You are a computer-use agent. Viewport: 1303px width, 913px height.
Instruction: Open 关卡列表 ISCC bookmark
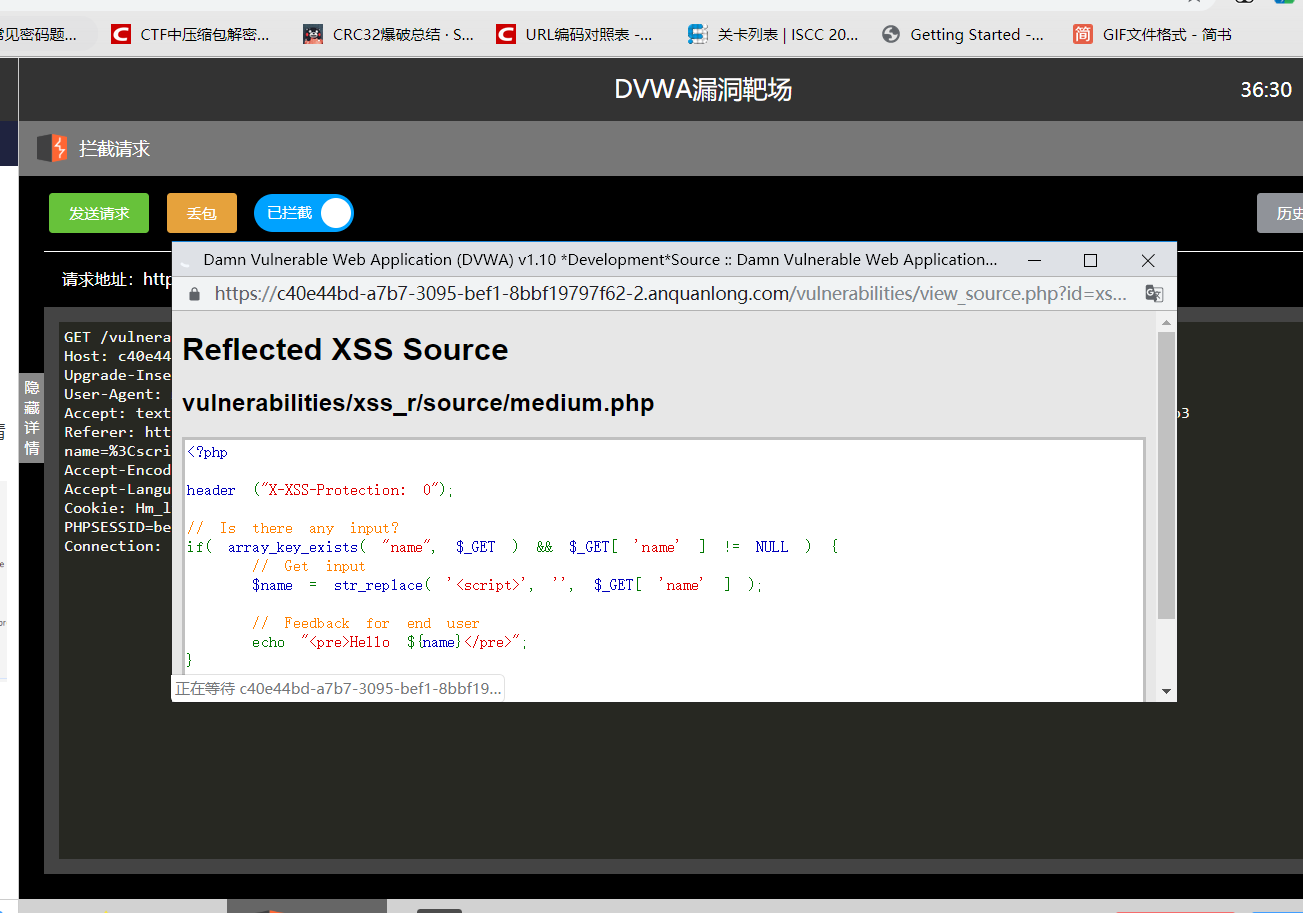pos(773,34)
